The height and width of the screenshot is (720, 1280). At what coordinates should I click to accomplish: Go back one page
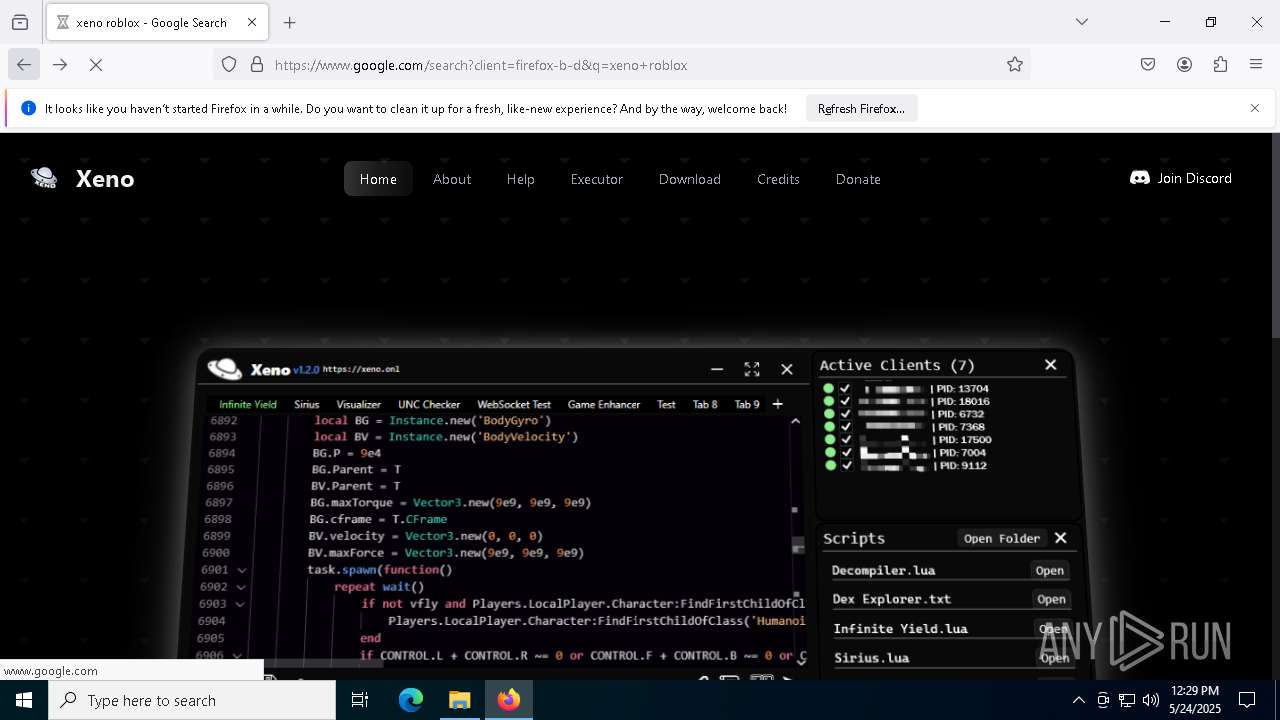(24, 65)
